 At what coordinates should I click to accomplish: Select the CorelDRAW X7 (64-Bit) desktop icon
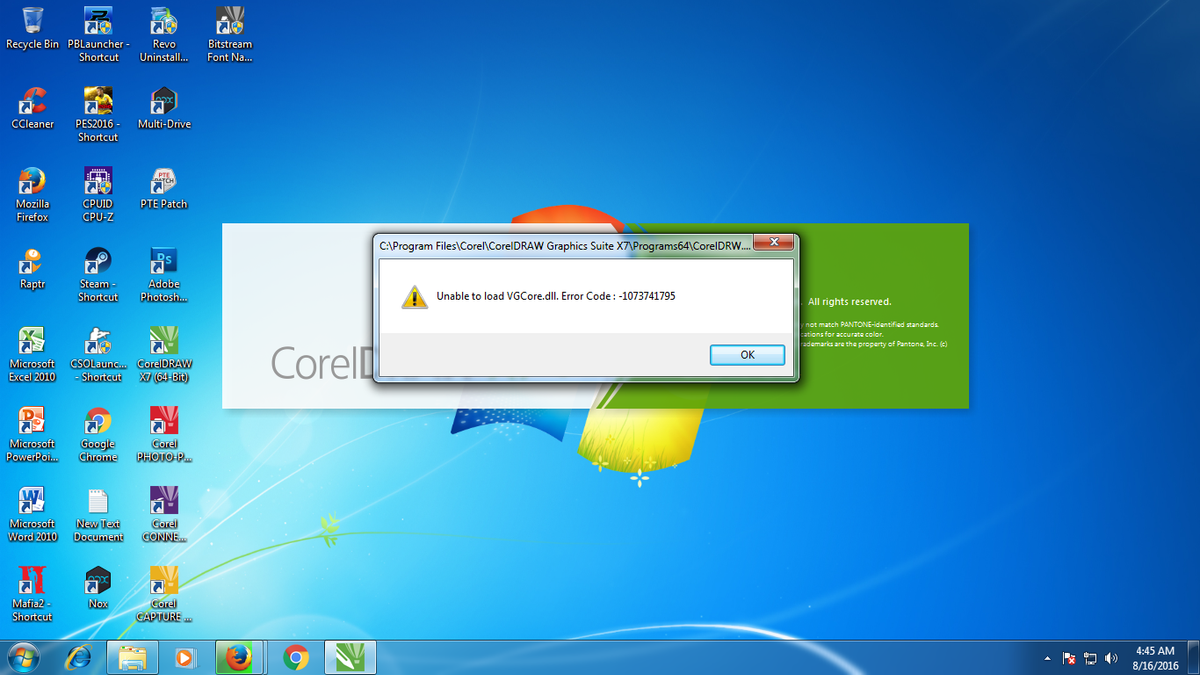click(x=164, y=353)
